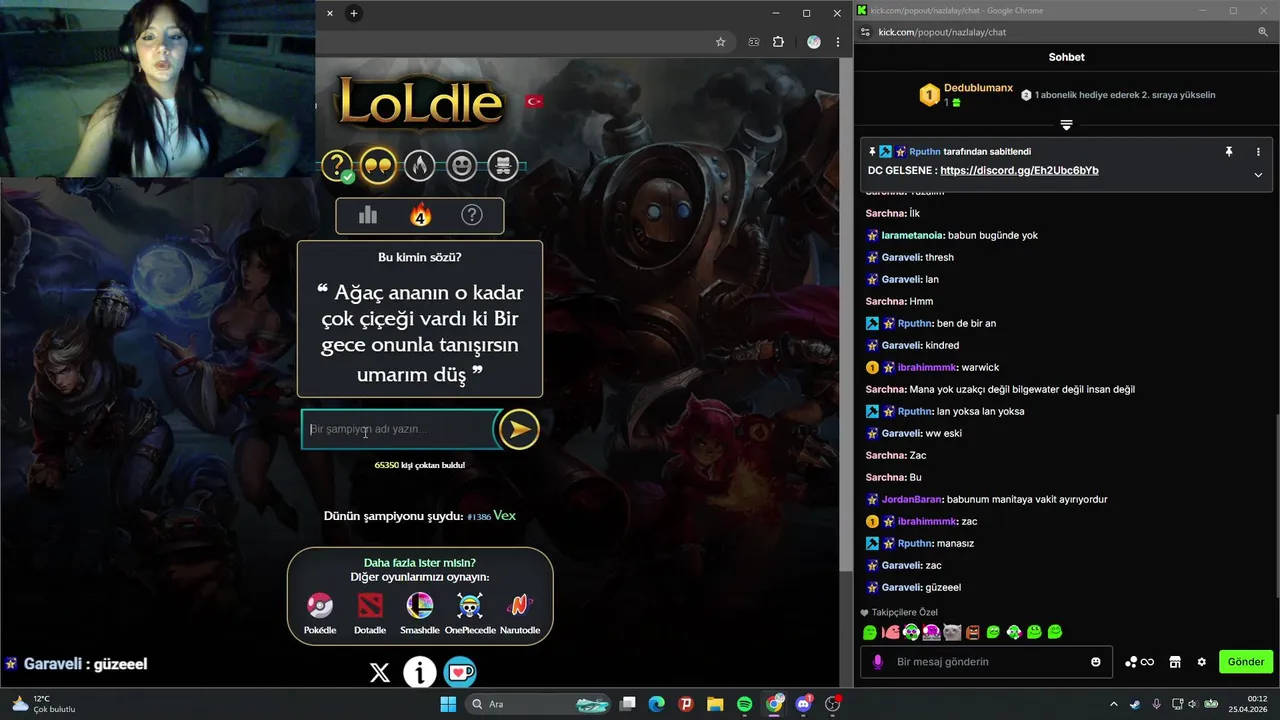
Task: Show hidden system tray icons
Action: (x=1114, y=704)
